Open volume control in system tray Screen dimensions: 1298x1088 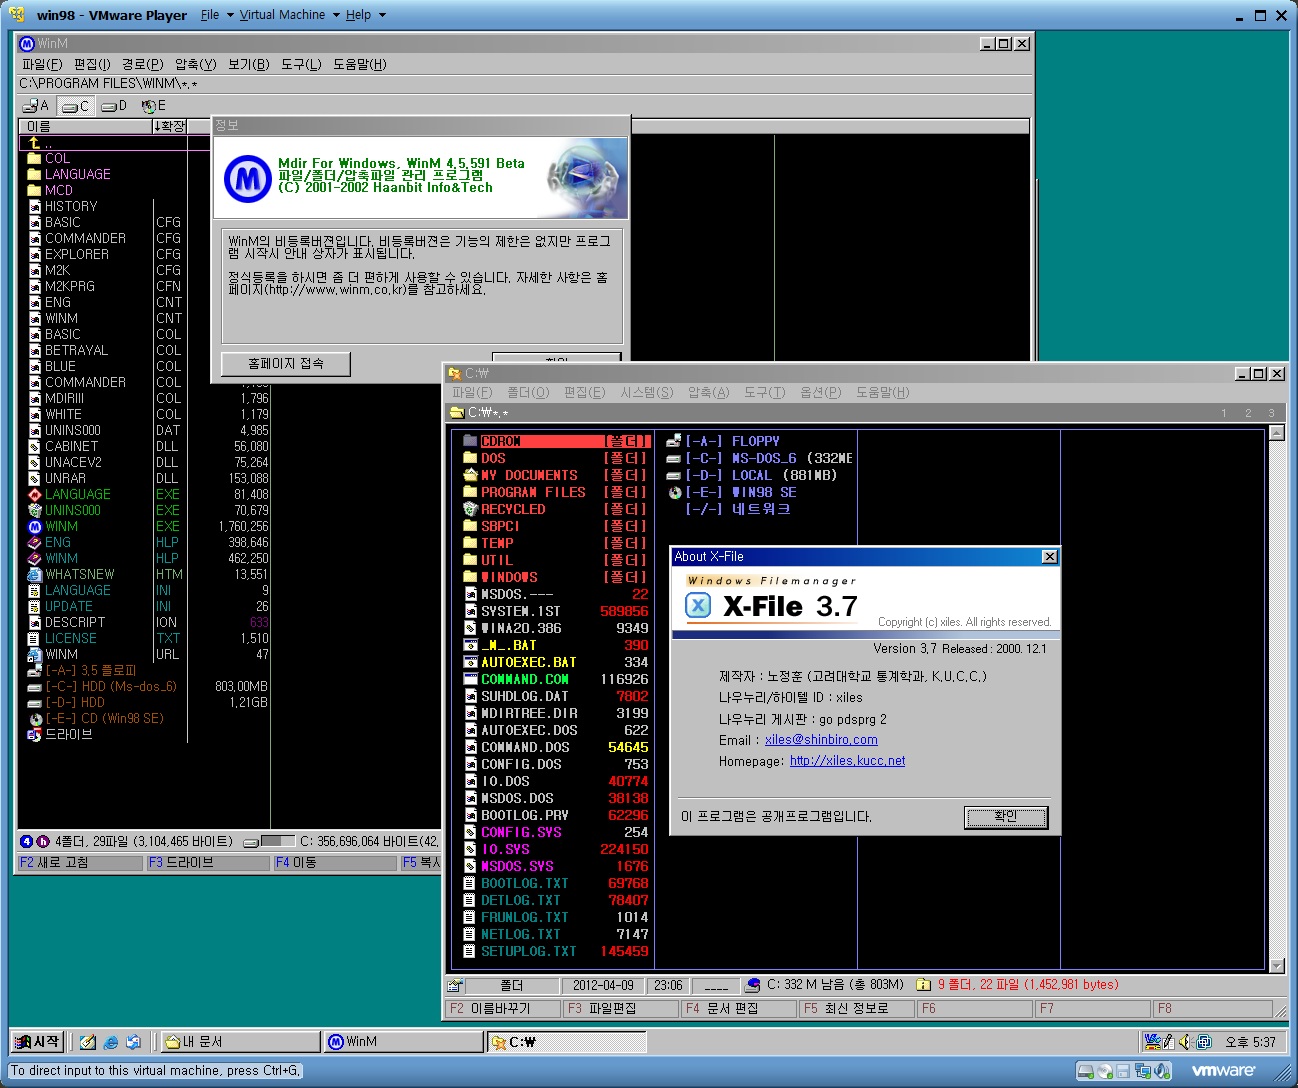(x=1184, y=1042)
